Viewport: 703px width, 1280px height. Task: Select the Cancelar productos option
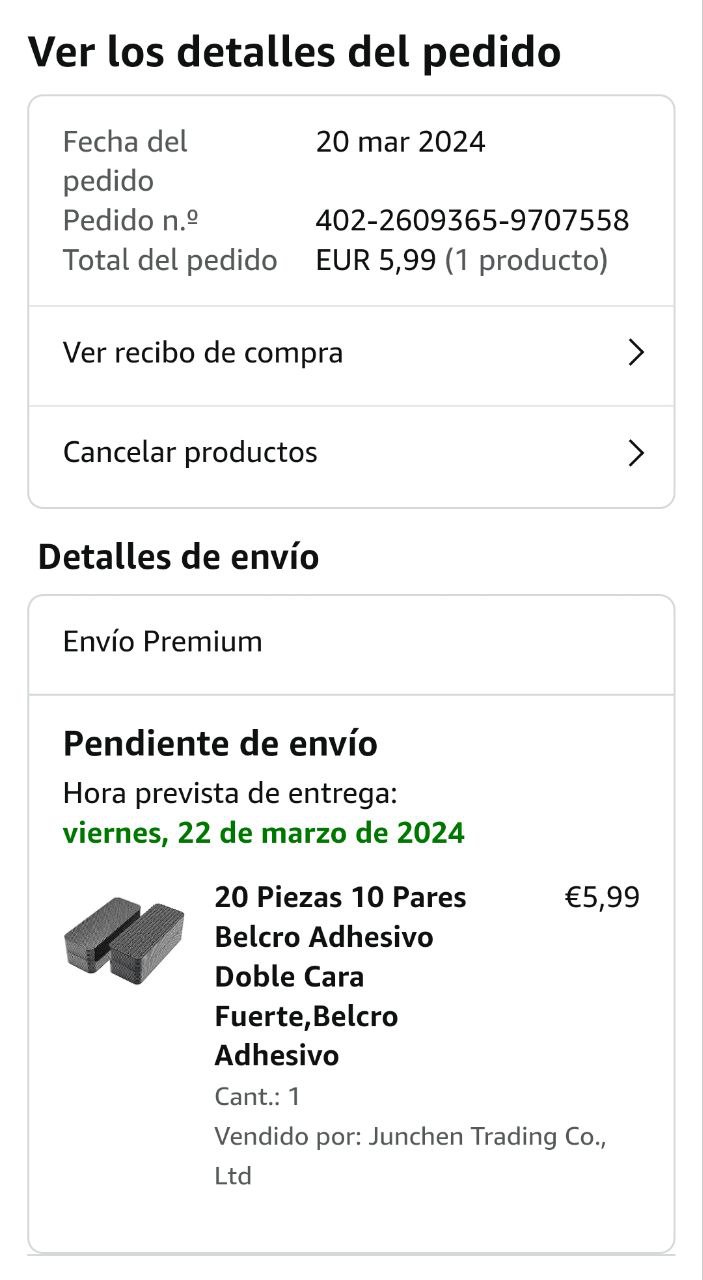pyautogui.click(x=190, y=453)
